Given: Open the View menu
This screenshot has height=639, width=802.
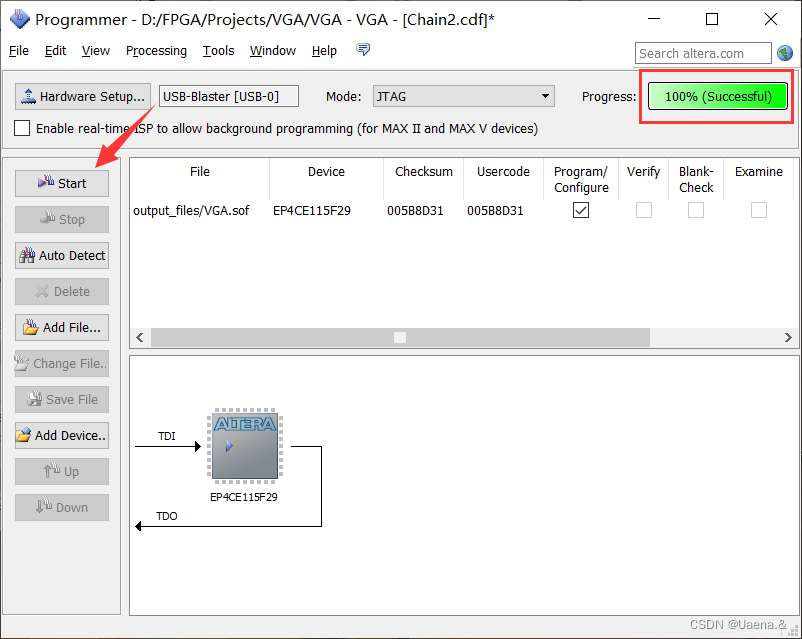Looking at the screenshot, I should (96, 51).
